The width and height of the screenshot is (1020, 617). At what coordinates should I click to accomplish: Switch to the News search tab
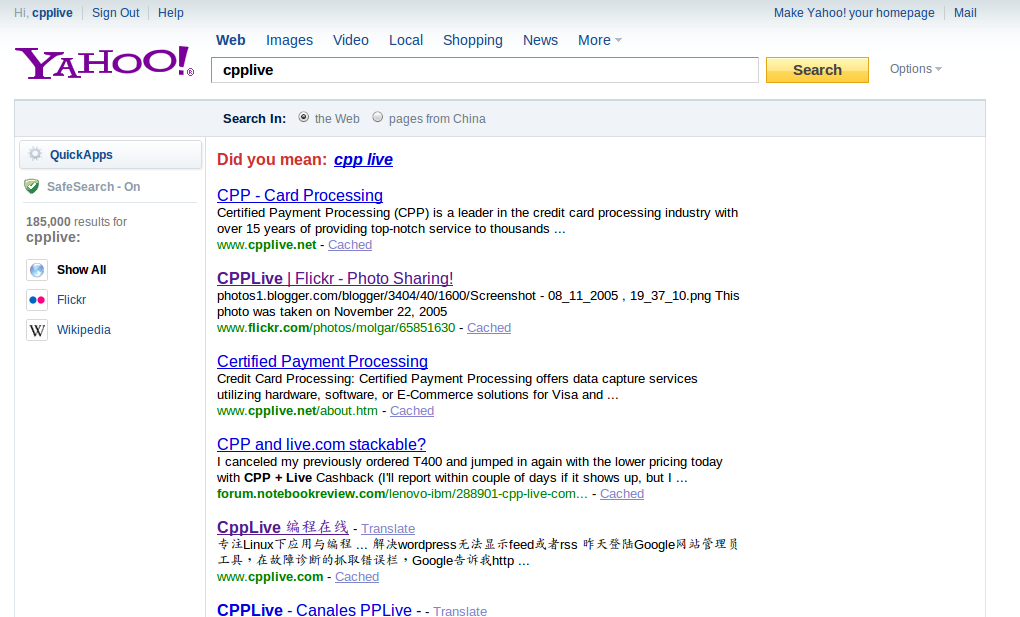541,40
